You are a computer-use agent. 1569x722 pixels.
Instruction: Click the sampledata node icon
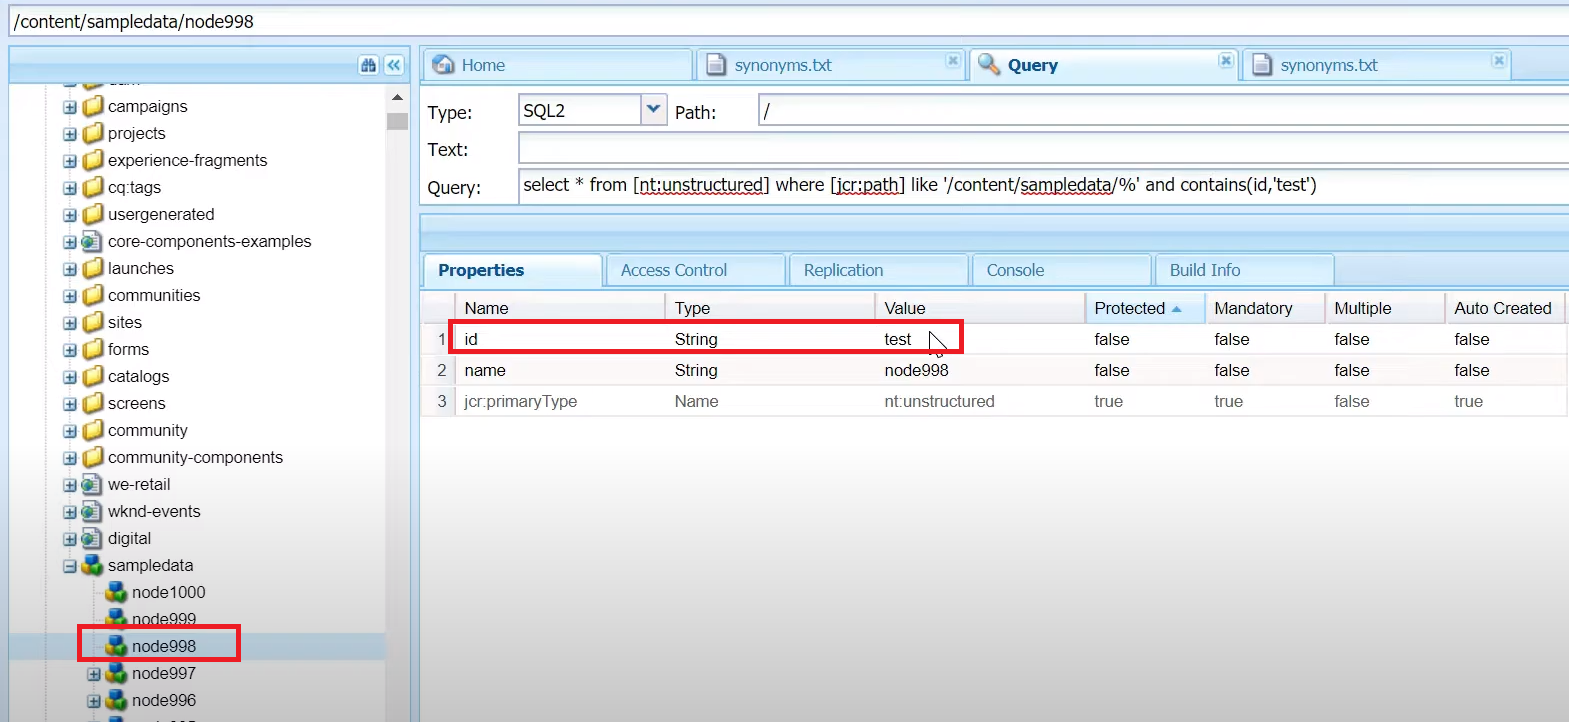[92, 565]
